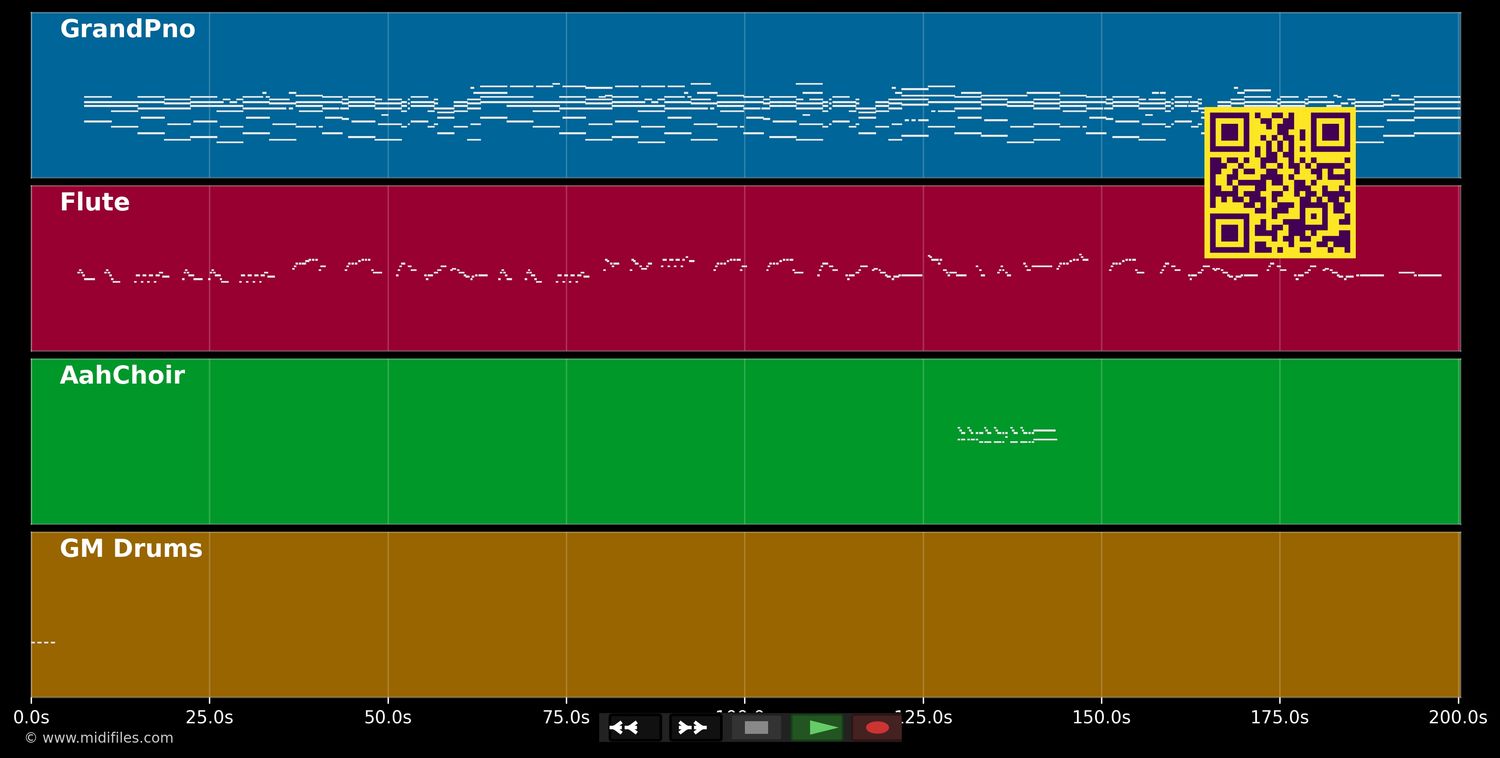Click the drum notes at track start
The height and width of the screenshot is (758, 1500).
43,642
